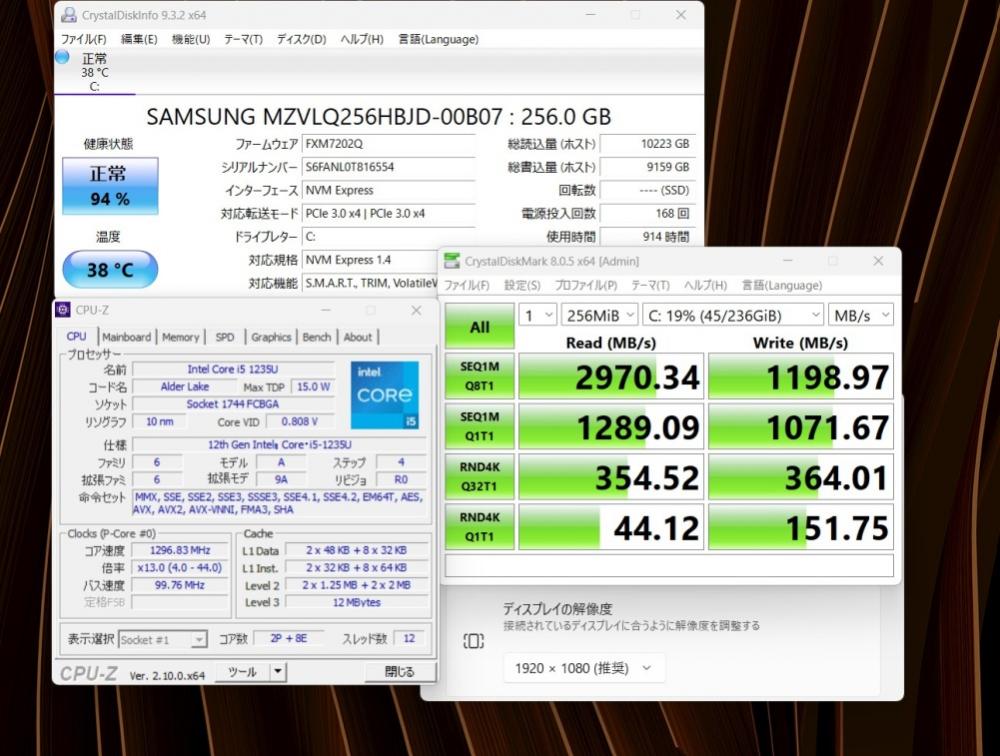Click the 1198.97 sequential write result
1000x756 pixels.
[801, 376]
